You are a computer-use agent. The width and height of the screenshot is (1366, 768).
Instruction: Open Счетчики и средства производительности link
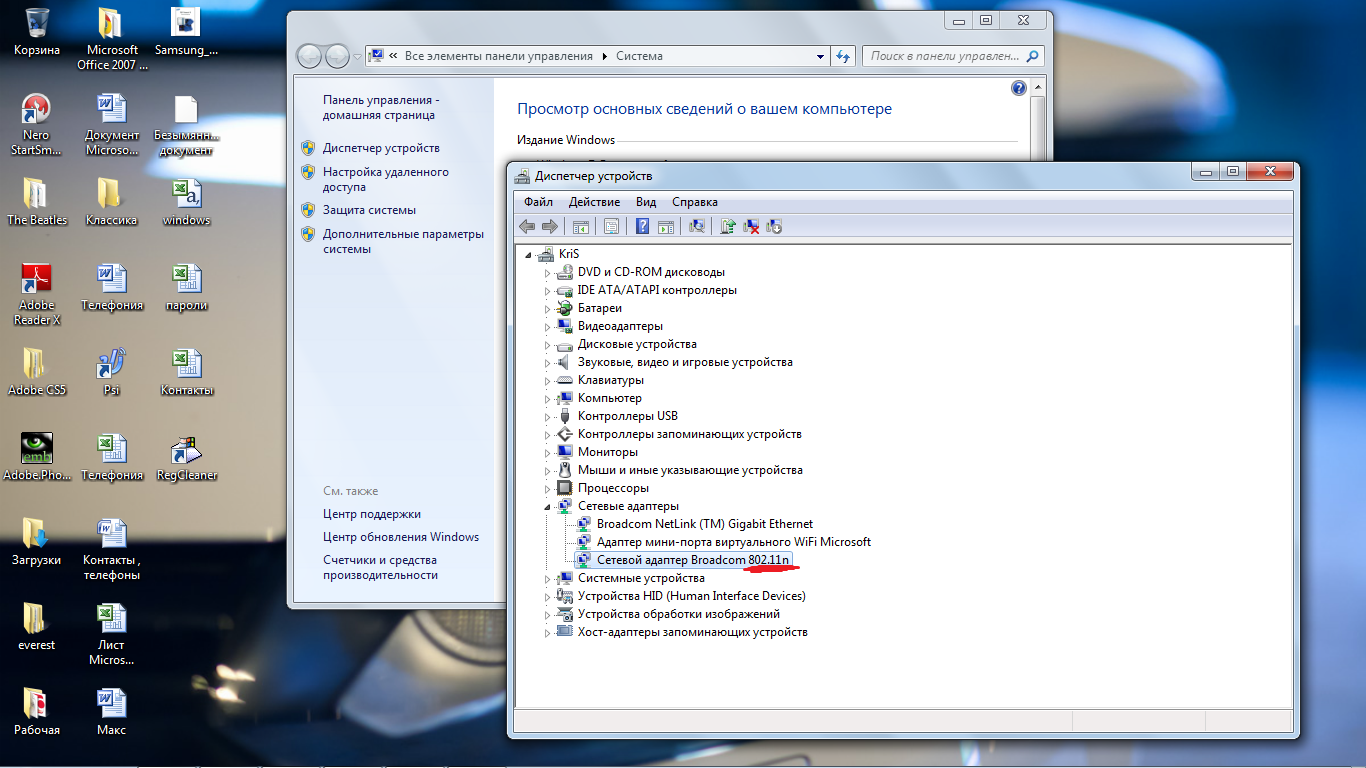[380, 568]
